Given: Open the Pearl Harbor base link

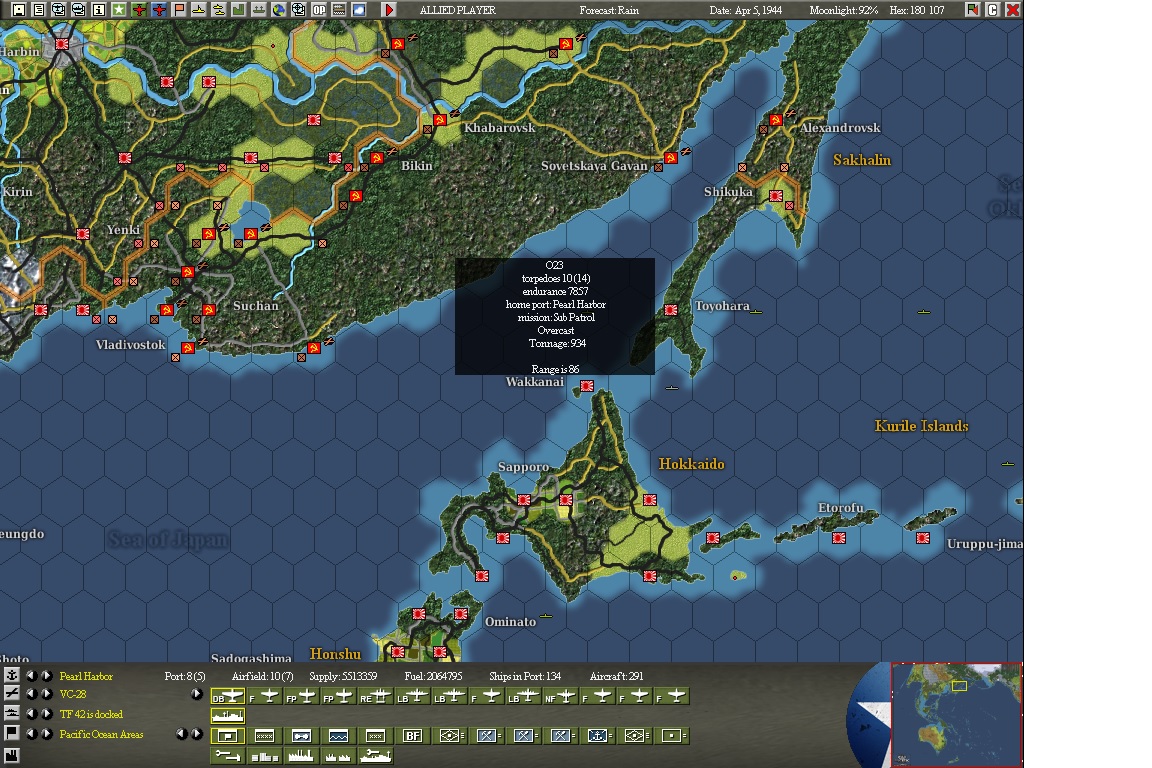Looking at the screenshot, I should (86, 676).
